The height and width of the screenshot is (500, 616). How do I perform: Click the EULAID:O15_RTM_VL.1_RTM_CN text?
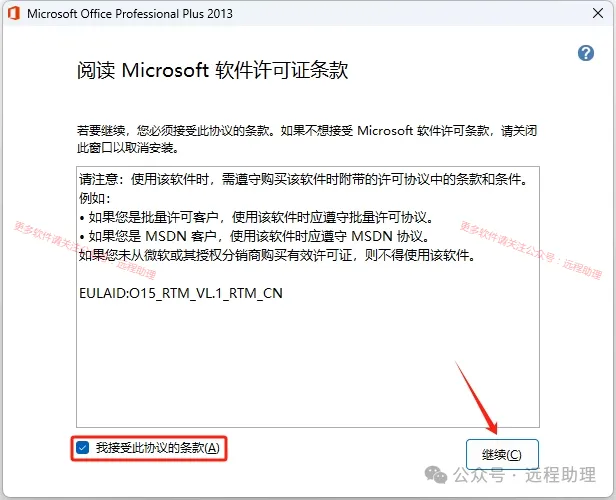[181, 293]
